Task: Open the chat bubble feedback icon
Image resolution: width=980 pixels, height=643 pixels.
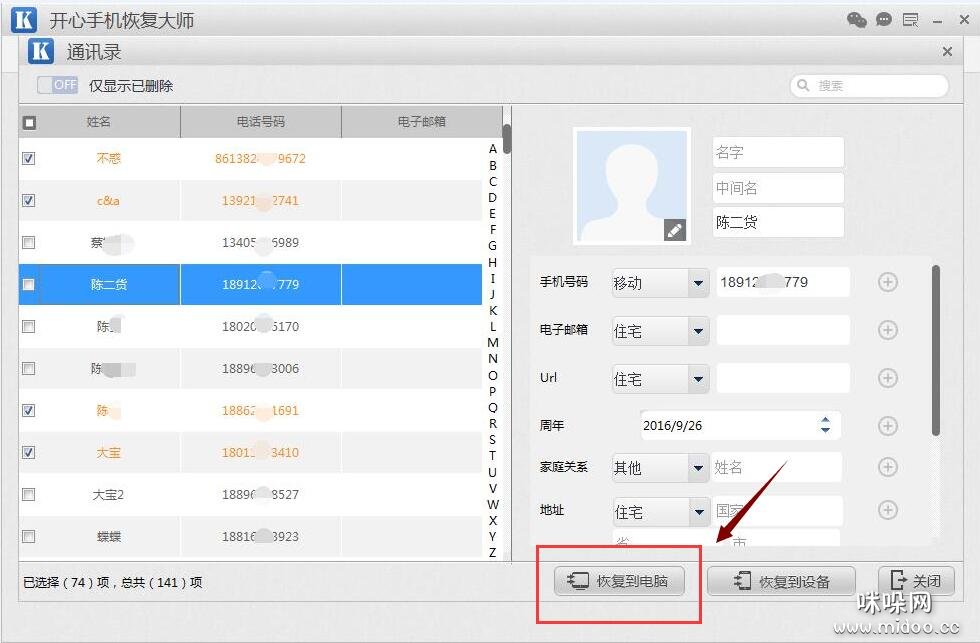Action: pyautogui.click(x=884, y=20)
